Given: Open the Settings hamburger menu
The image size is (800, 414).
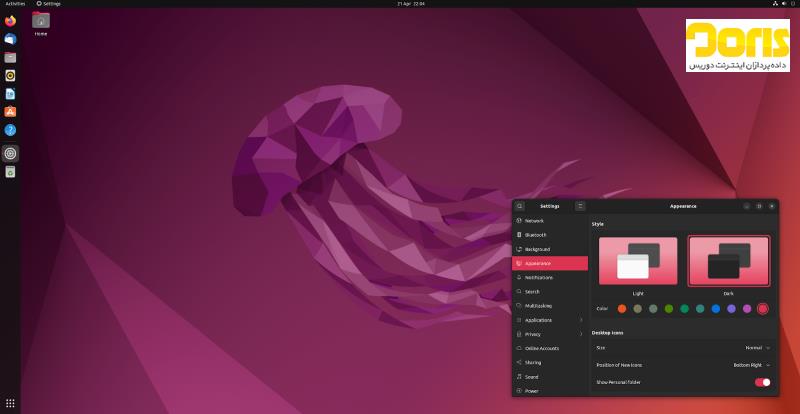Looking at the screenshot, I should point(580,206).
